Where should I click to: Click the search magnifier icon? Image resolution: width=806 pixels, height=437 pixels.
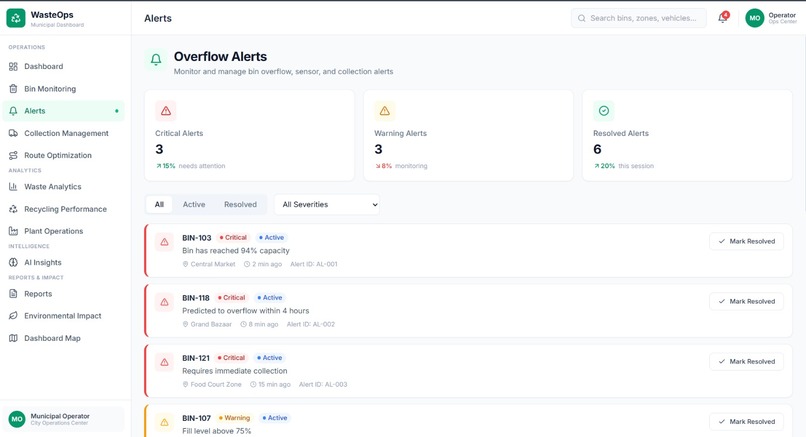click(581, 18)
